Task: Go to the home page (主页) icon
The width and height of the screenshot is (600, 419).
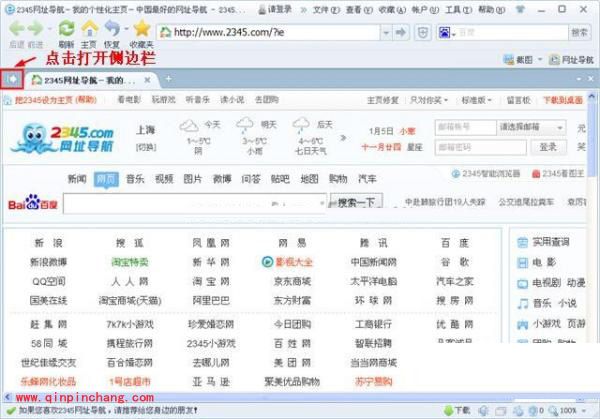Action: click(90, 29)
